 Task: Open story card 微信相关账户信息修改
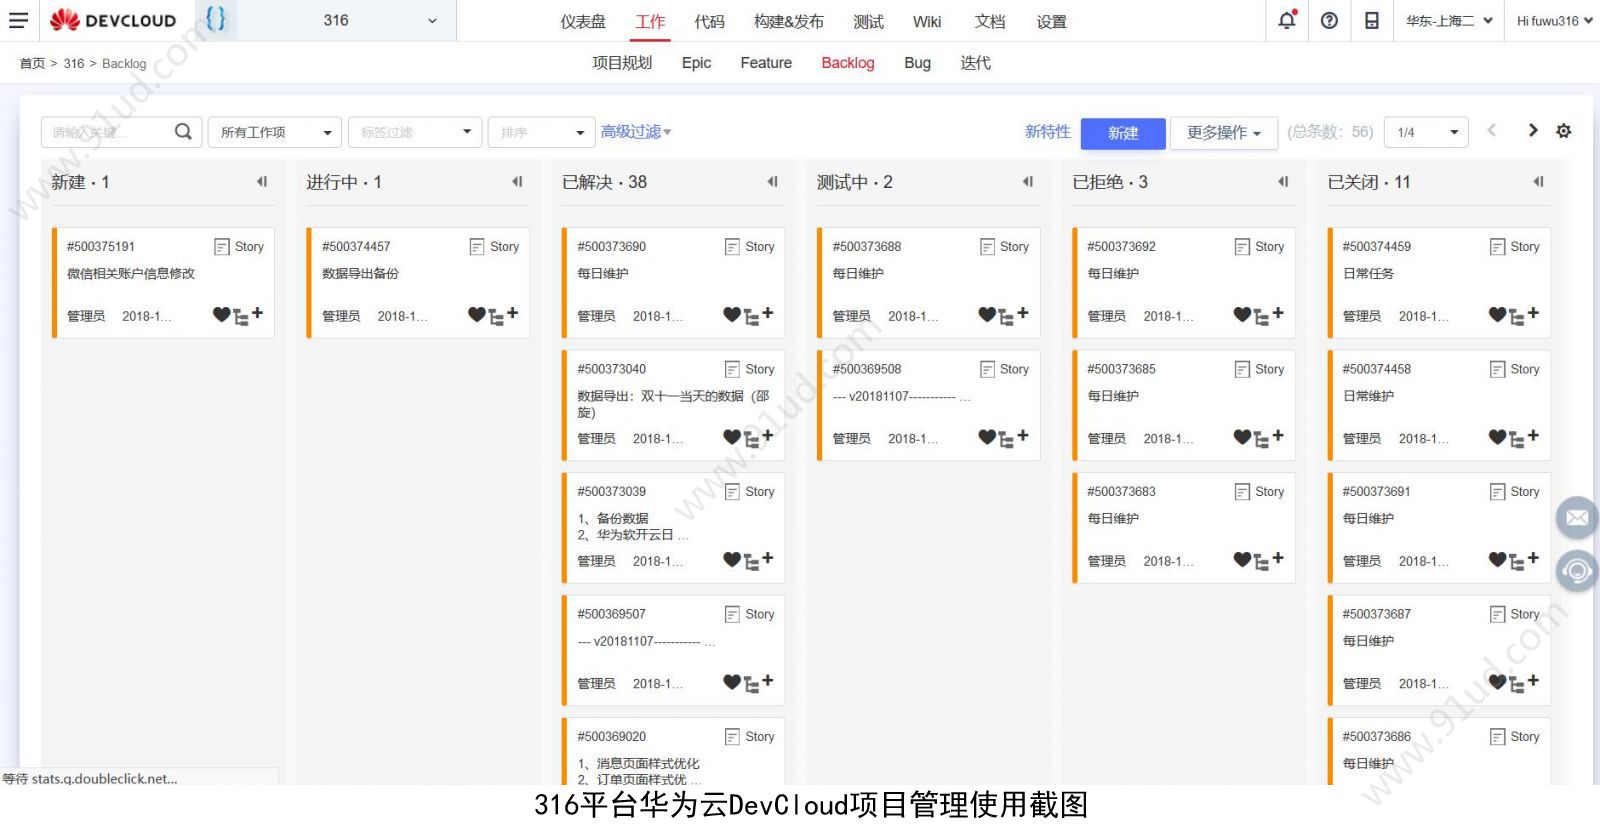pos(164,283)
